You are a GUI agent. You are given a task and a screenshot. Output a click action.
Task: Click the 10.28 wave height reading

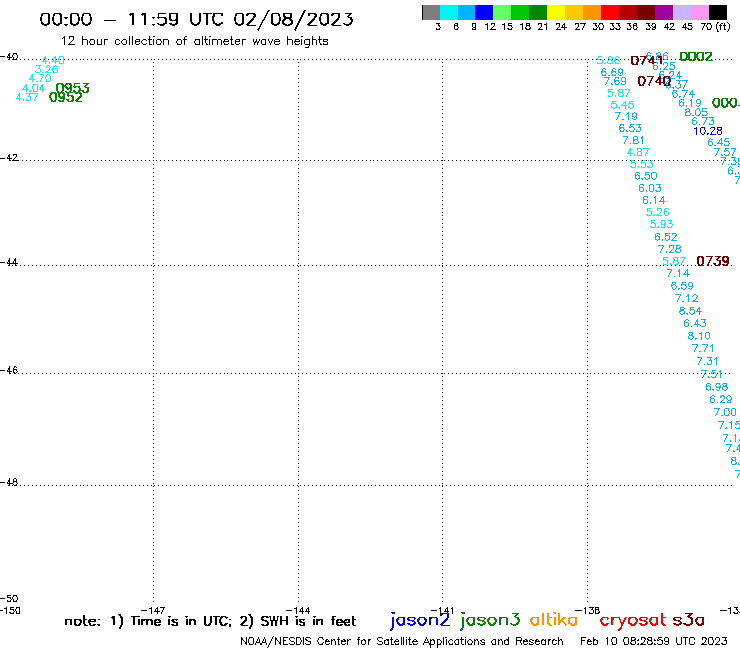tap(707, 131)
